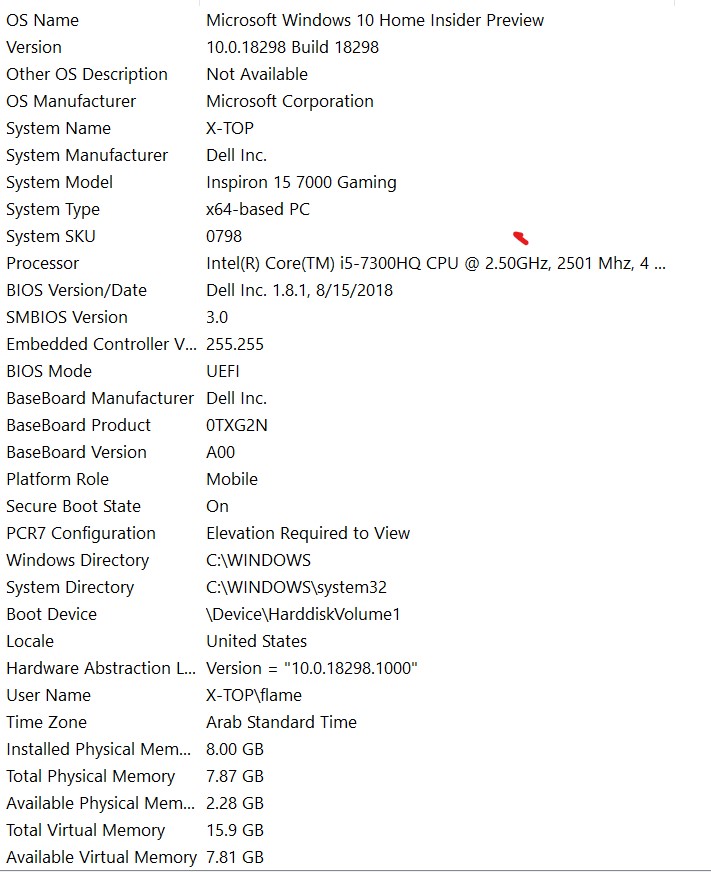Select the System Manufacturer label

point(87,155)
